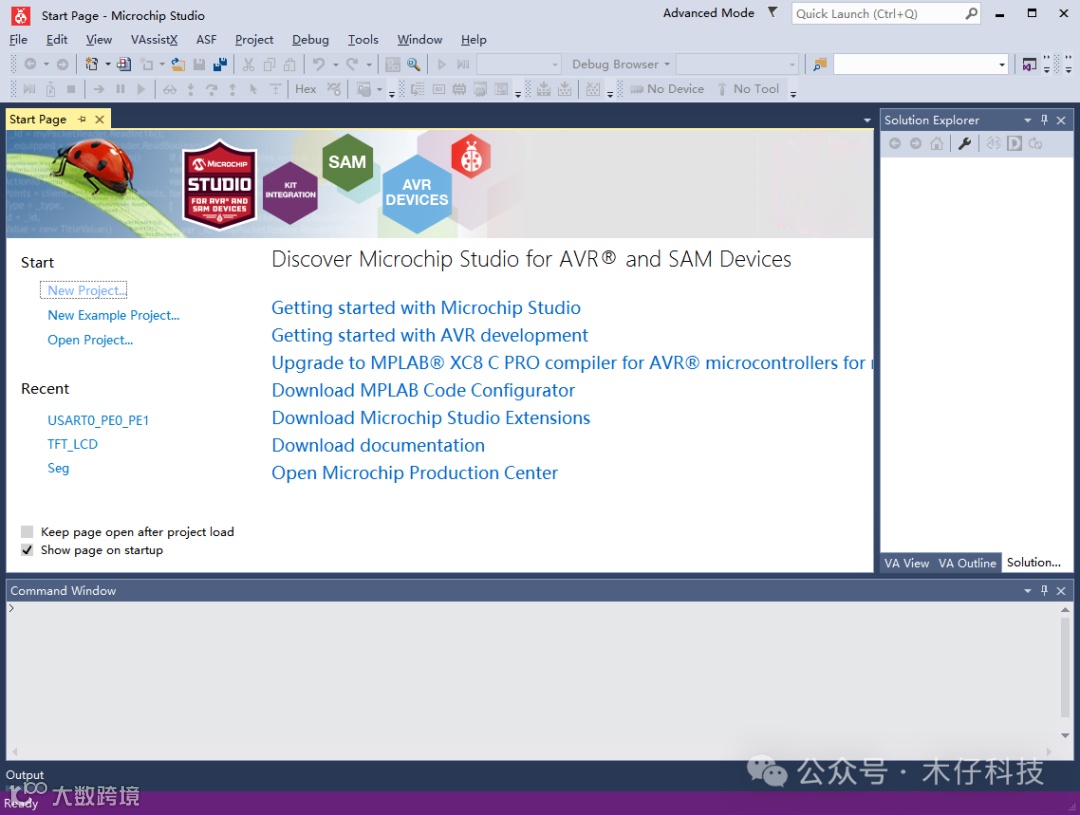
Task: Switch to the VA Outline tab
Action: 967,563
